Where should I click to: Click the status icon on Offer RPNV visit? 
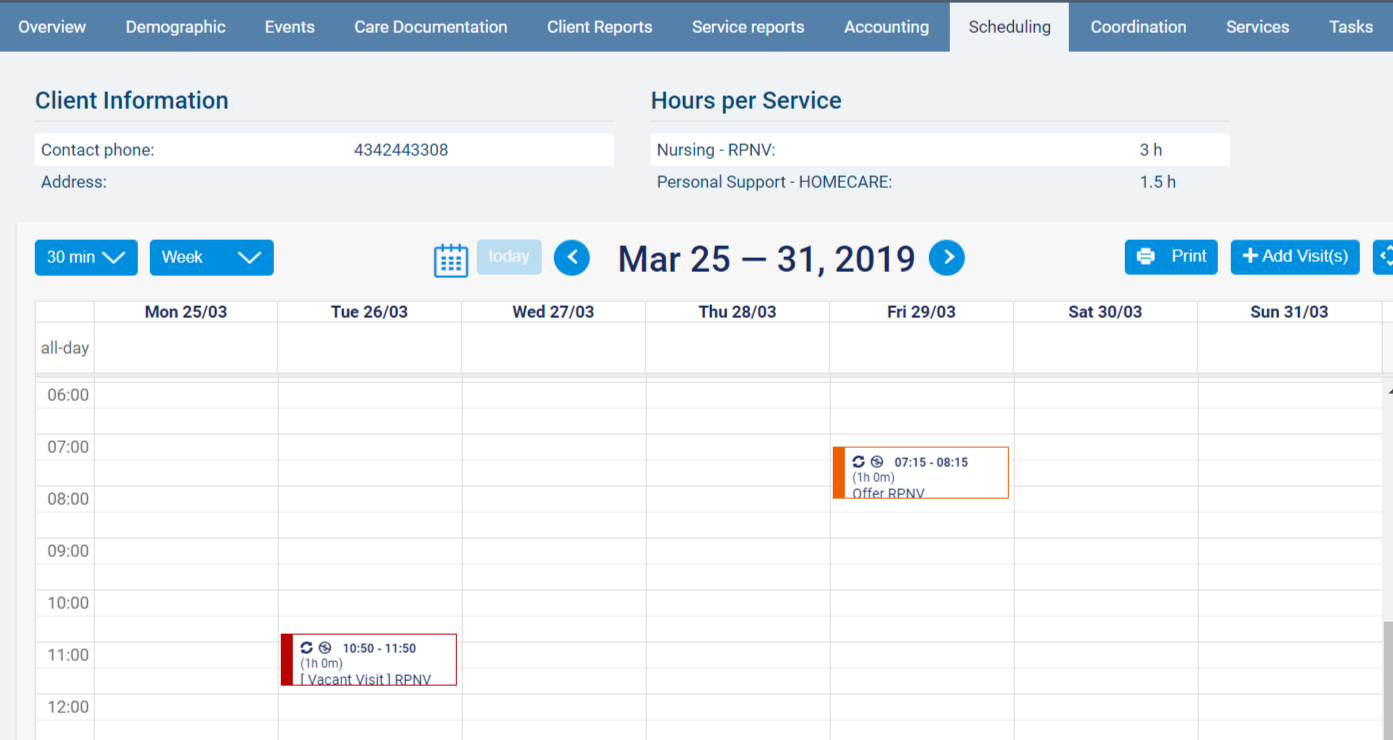coord(877,462)
